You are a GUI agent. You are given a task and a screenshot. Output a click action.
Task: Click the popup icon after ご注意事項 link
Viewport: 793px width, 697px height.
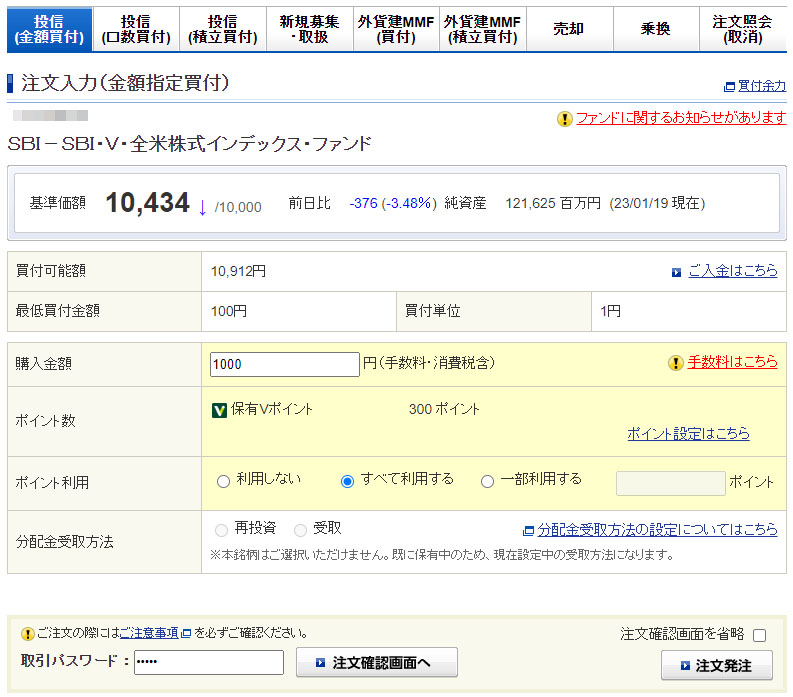click(x=186, y=634)
